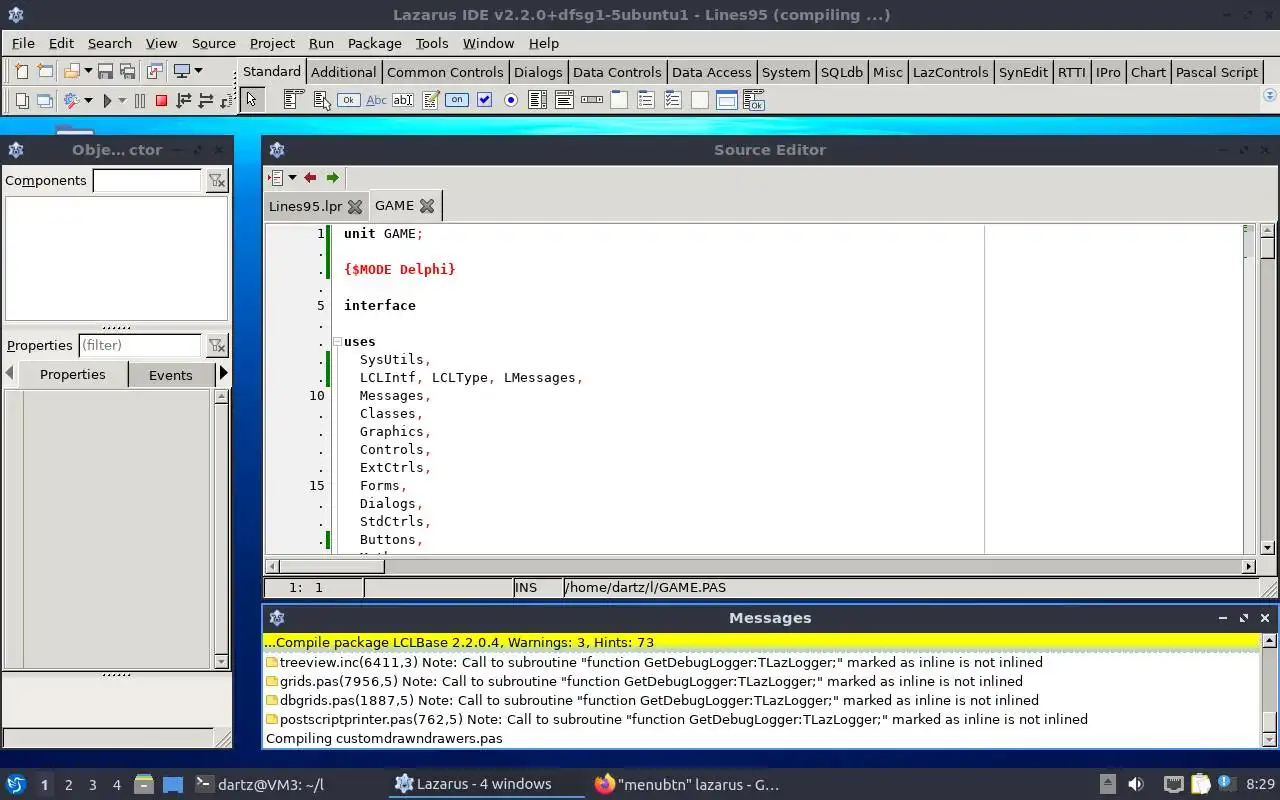Viewport: 1280px width, 800px height.
Task: Pick the TButton (Ok) component icon
Action: point(348,100)
